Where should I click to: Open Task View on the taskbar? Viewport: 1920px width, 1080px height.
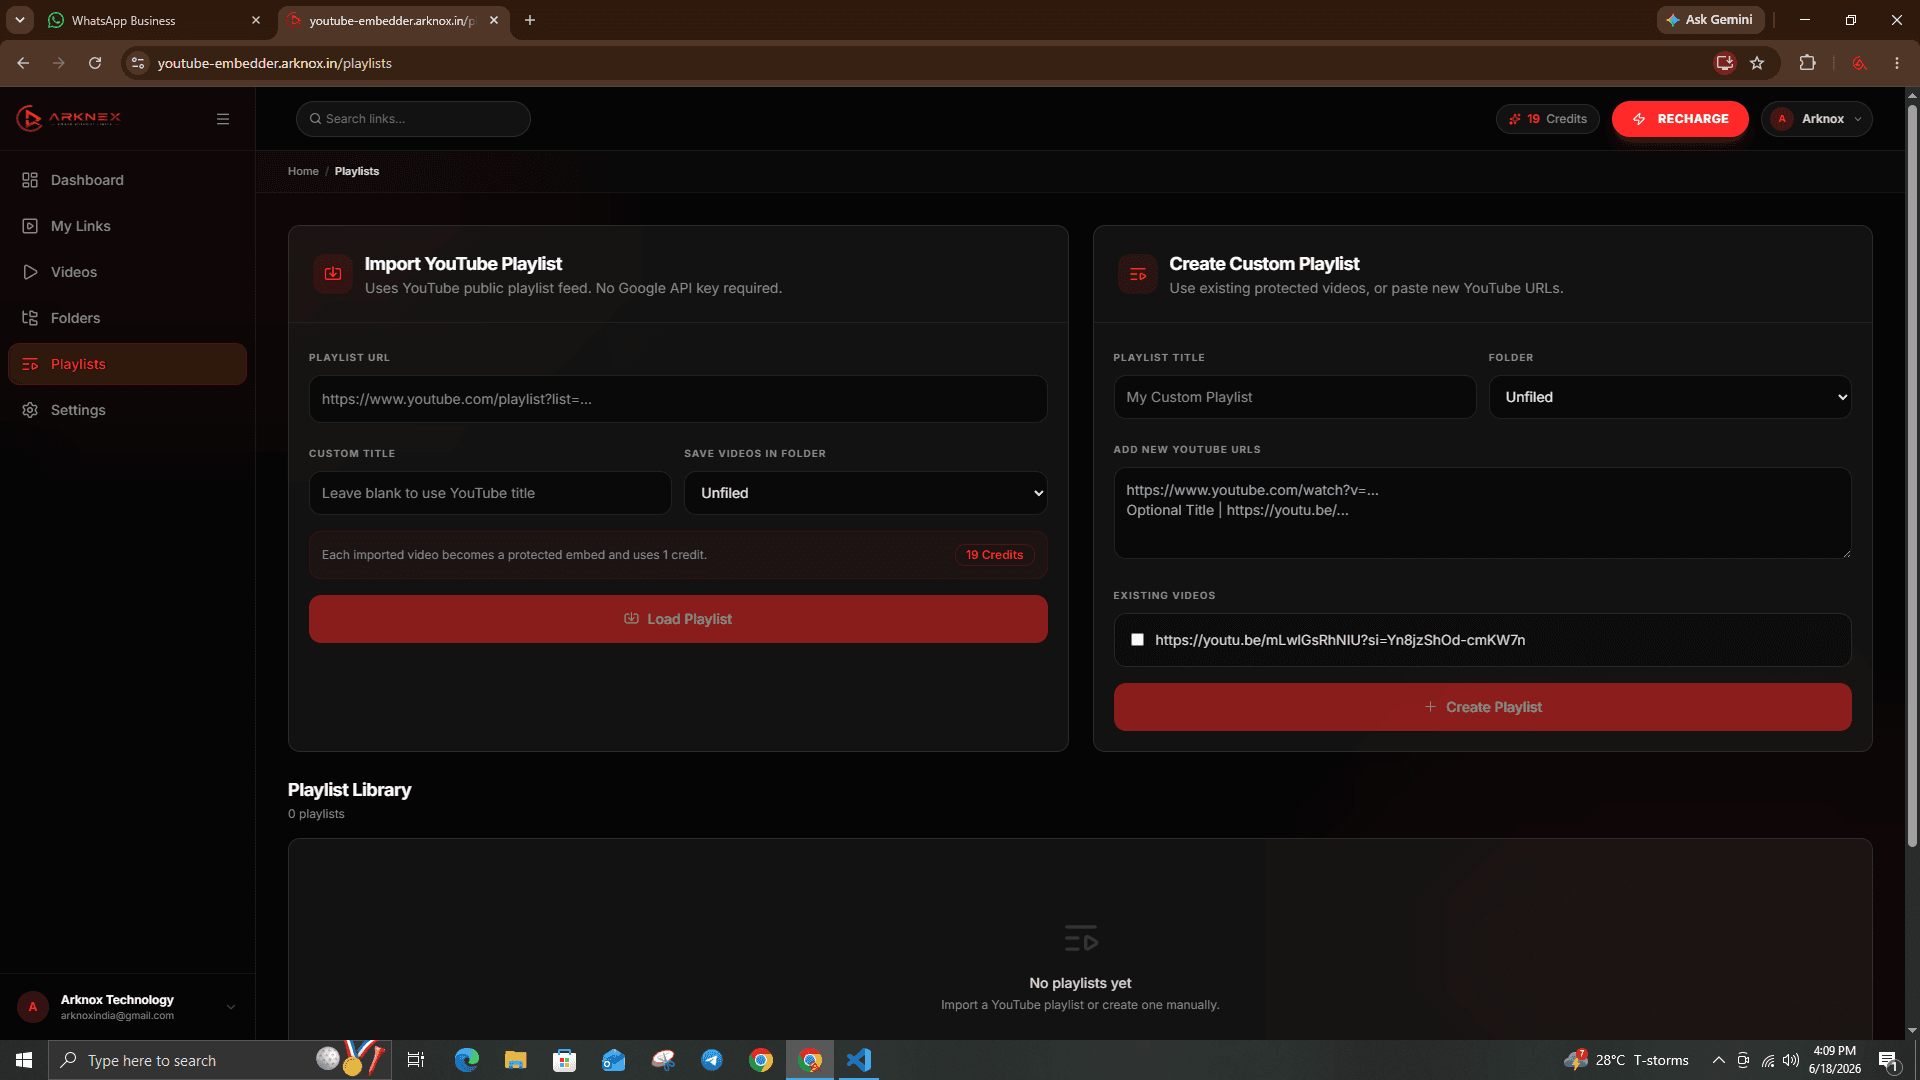tap(416, 1060)
